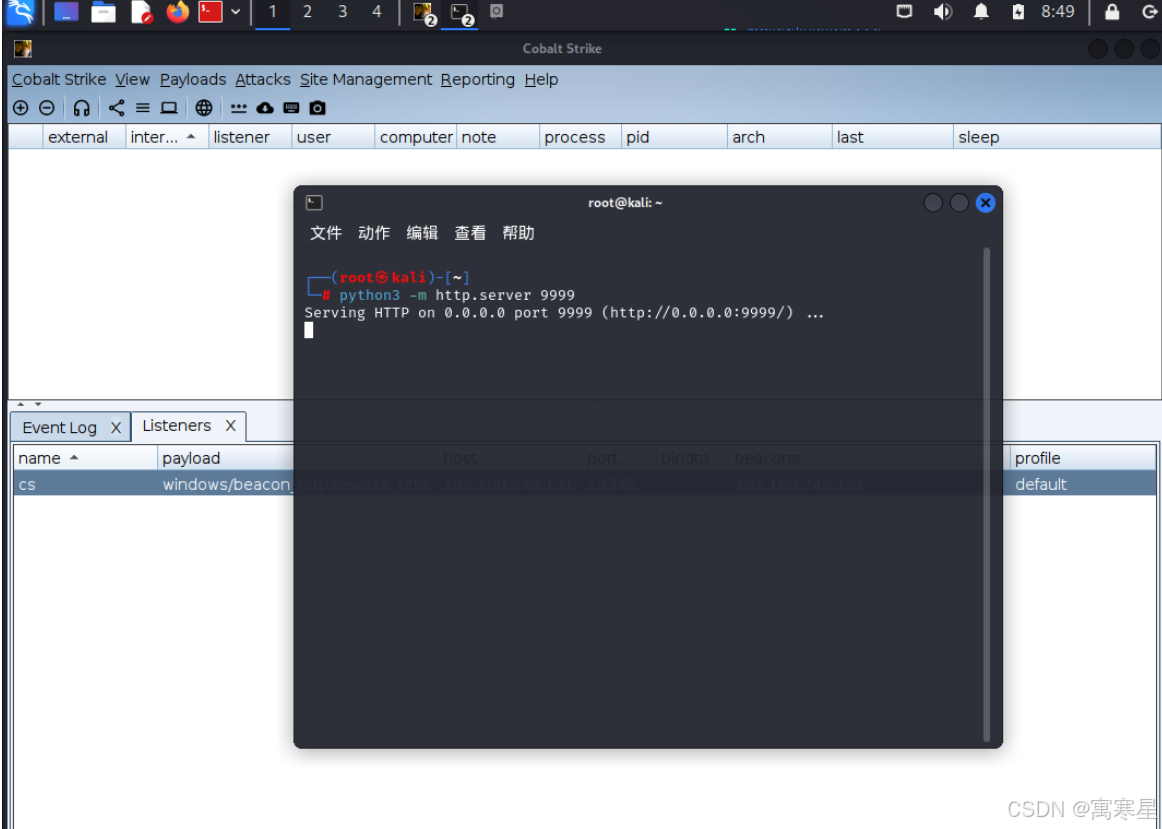Open the text editor panel launcher

point(141,12)
